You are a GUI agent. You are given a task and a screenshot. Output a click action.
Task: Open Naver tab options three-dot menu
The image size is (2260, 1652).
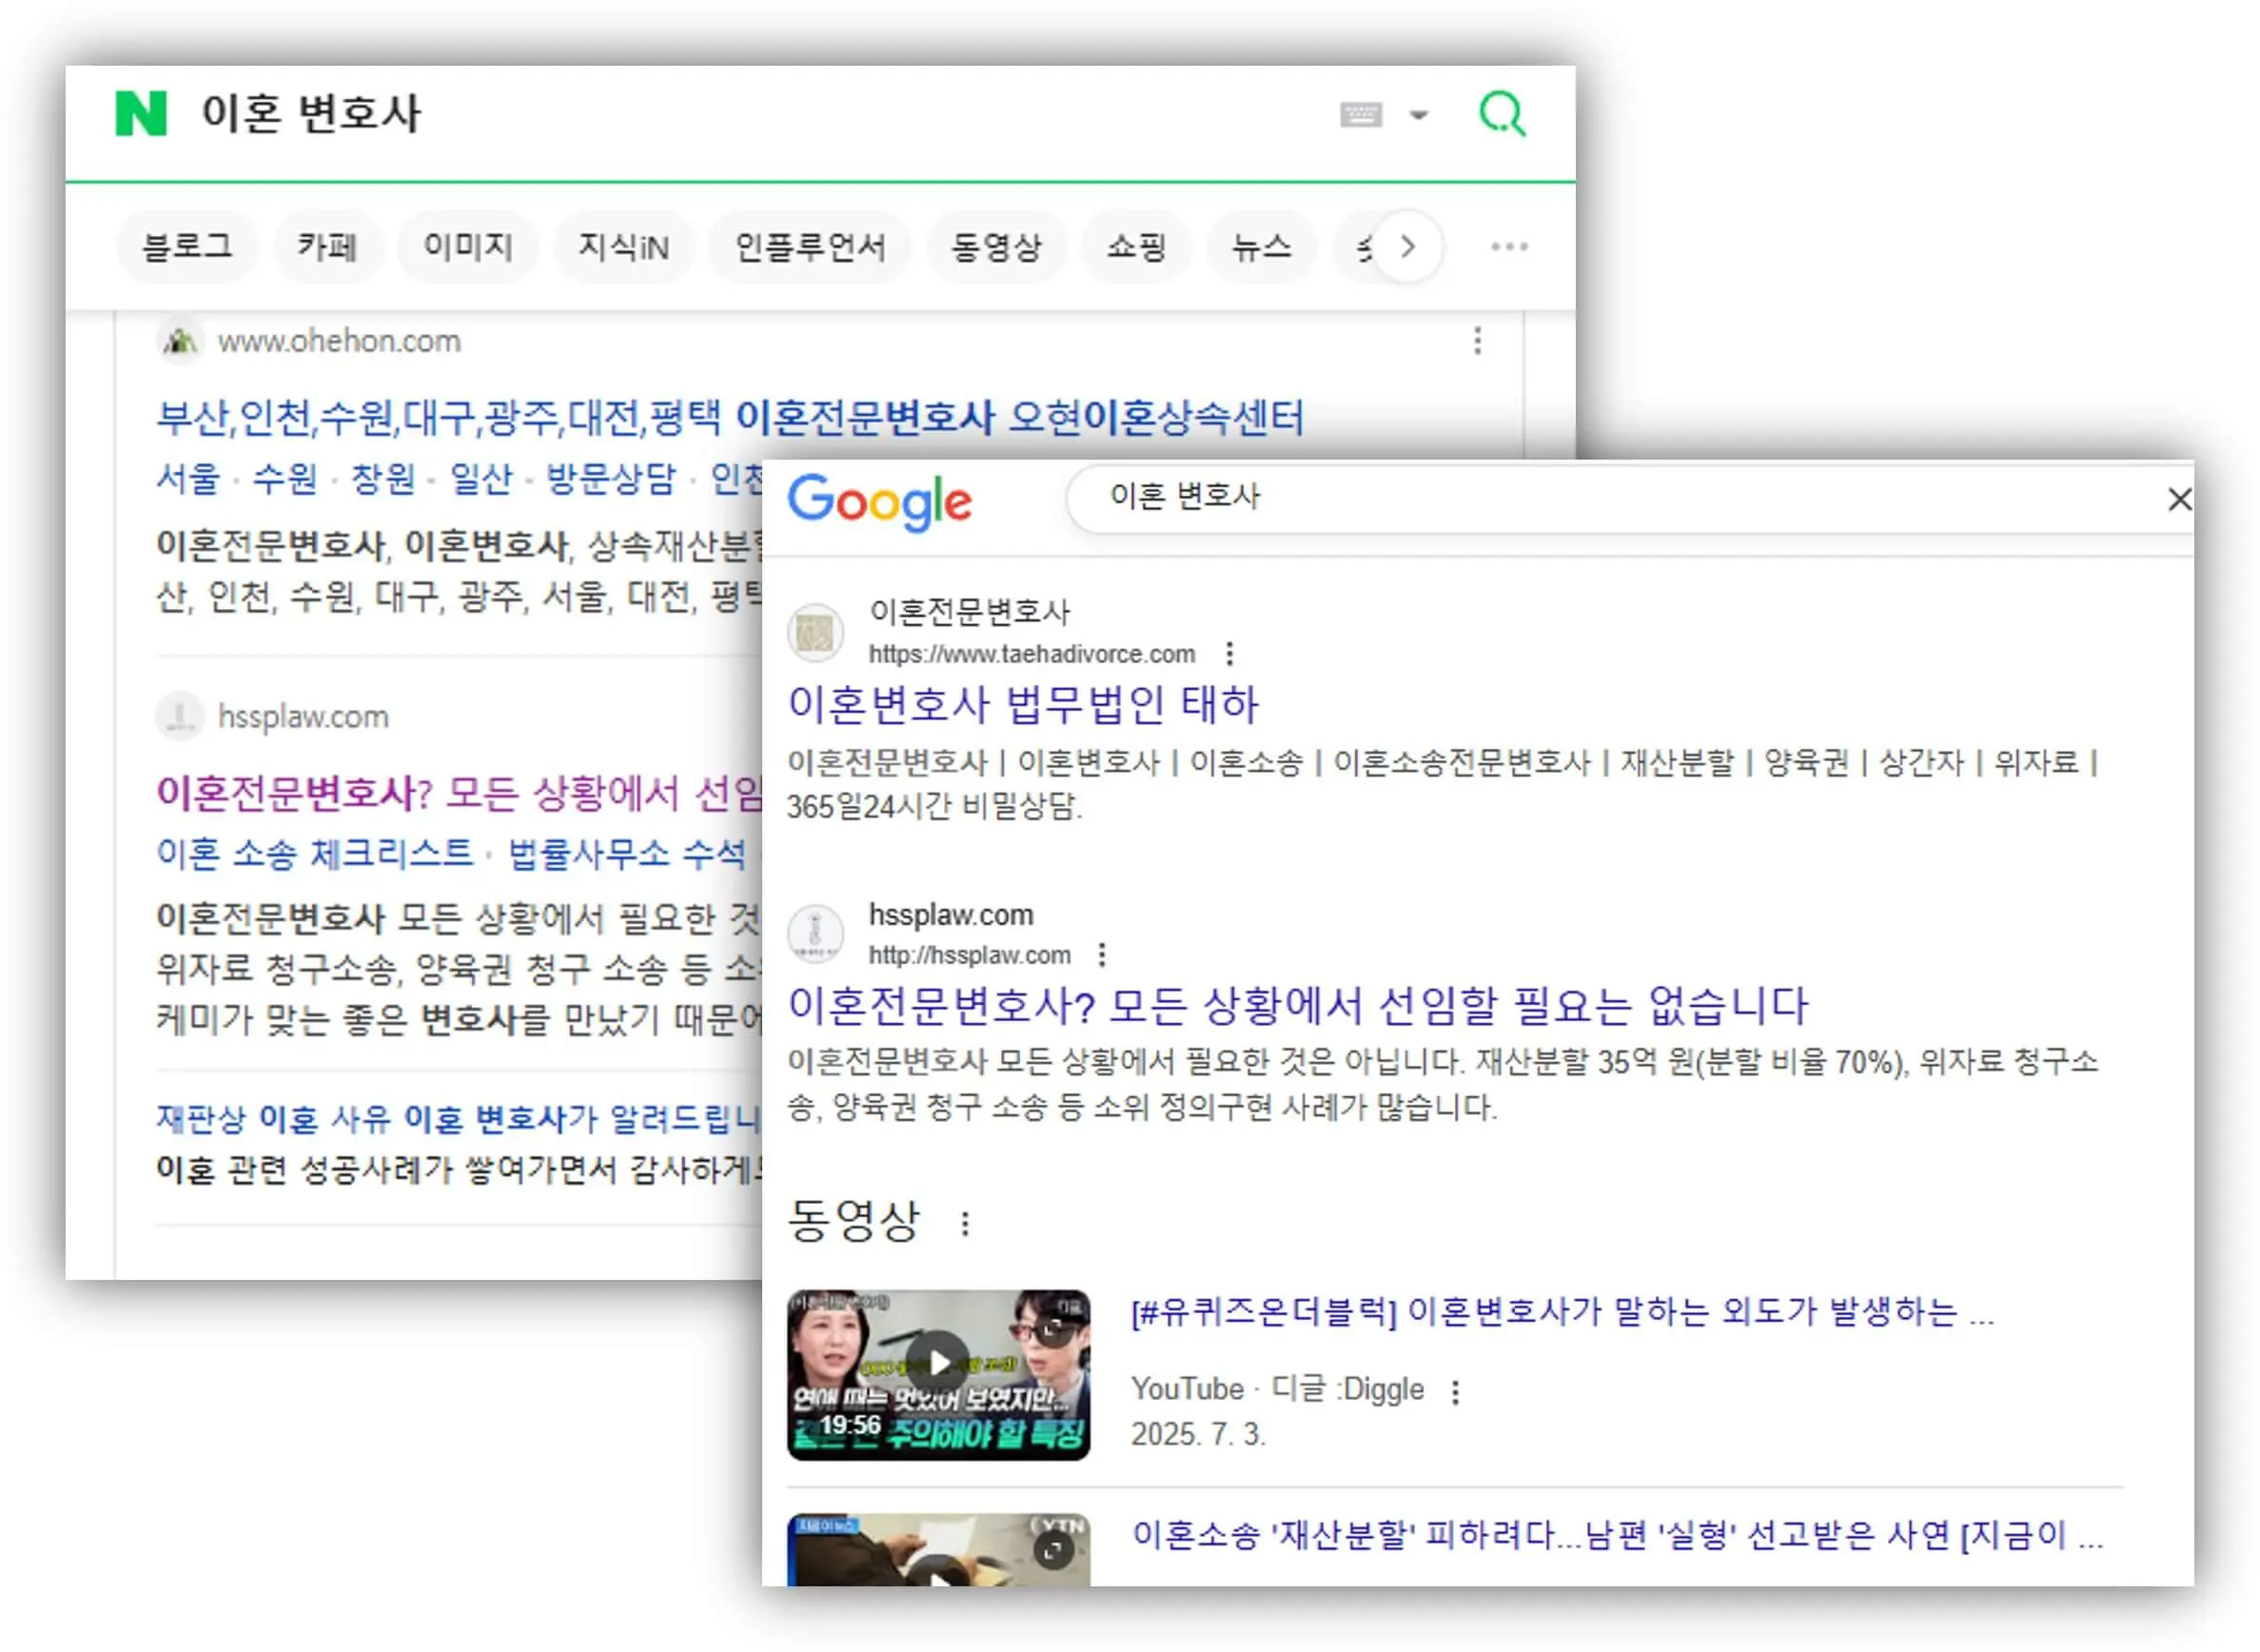[x=1508, y=246]
